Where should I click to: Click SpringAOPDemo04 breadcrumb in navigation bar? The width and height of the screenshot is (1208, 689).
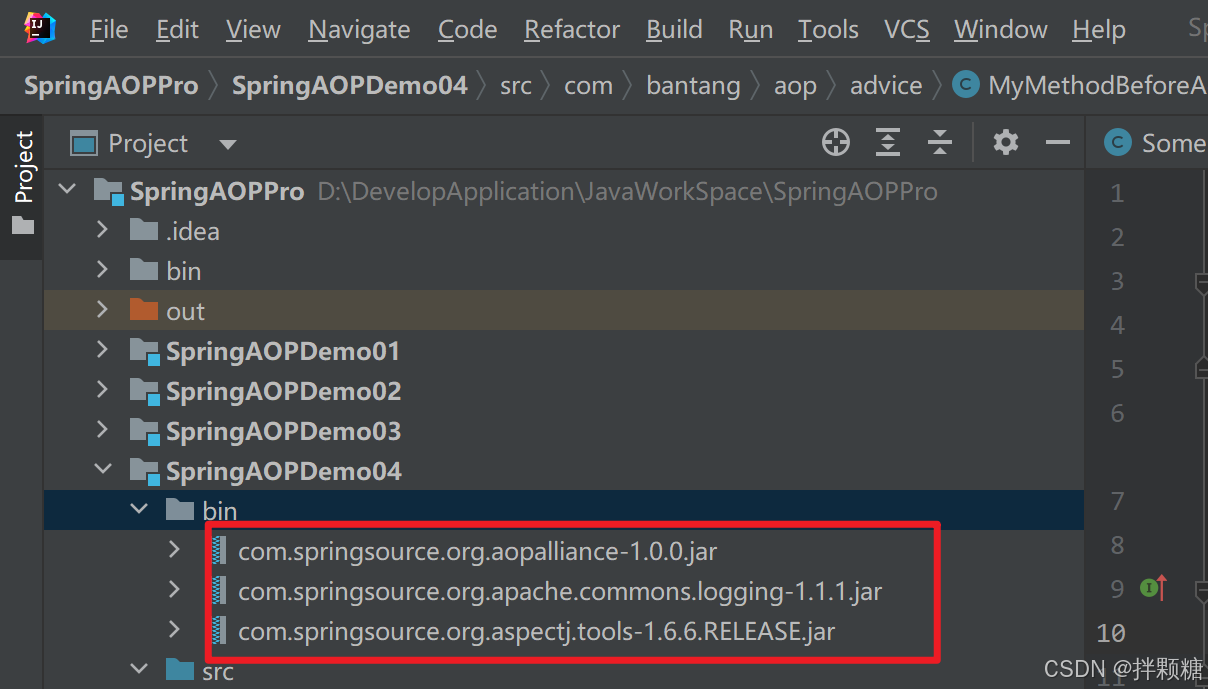[x=350, y=86]
